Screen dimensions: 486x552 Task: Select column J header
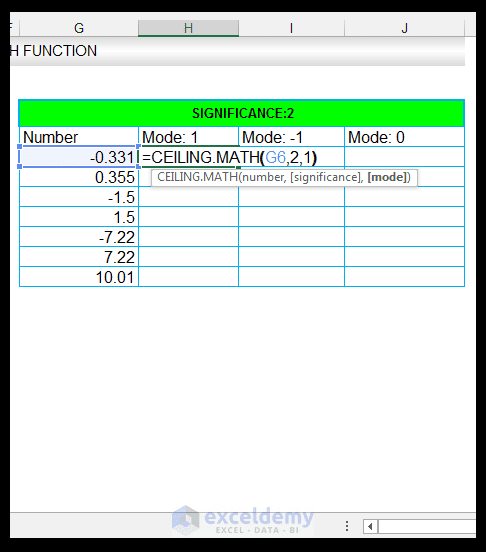pos(404,28)
